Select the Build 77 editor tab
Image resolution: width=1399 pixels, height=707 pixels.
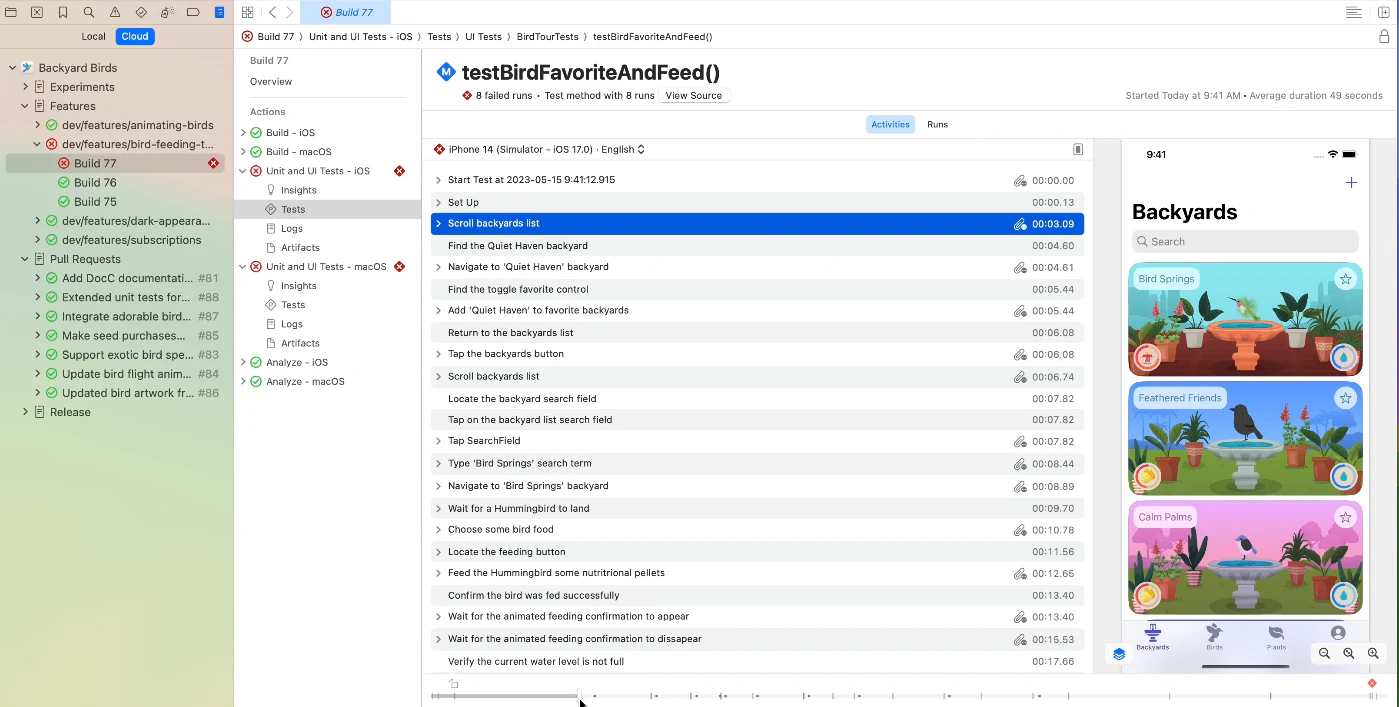coord(346,12)
